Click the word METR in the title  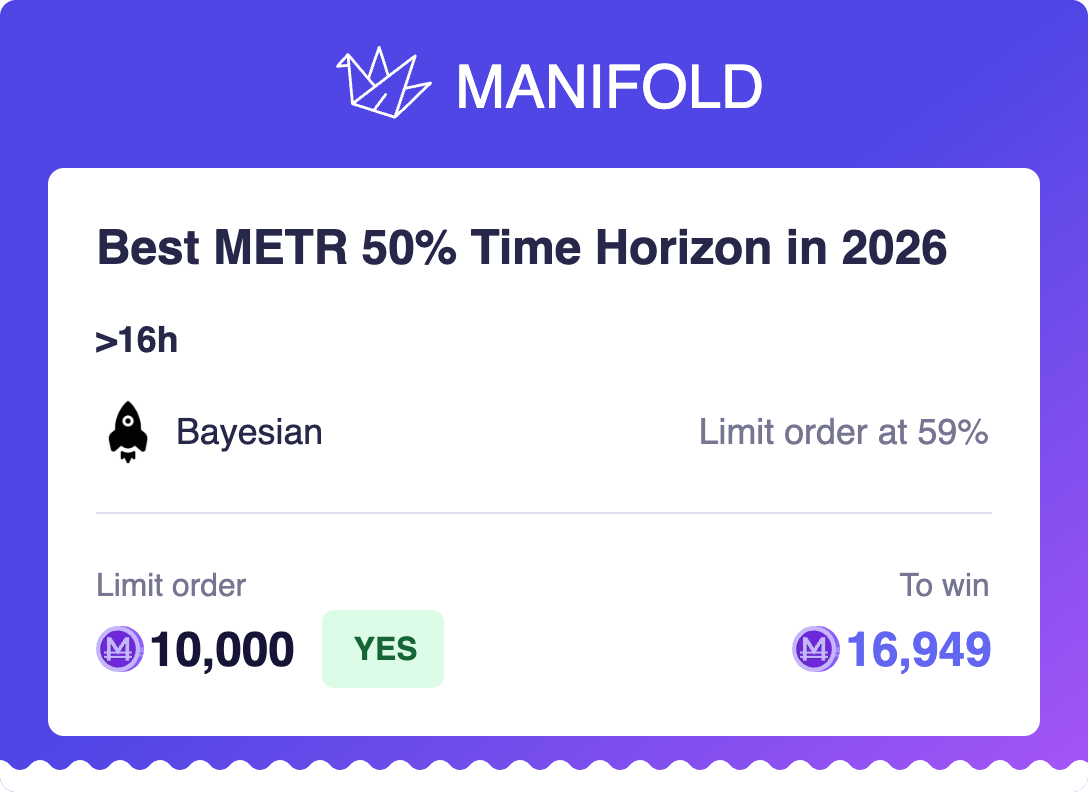click(x=270, y=249)
